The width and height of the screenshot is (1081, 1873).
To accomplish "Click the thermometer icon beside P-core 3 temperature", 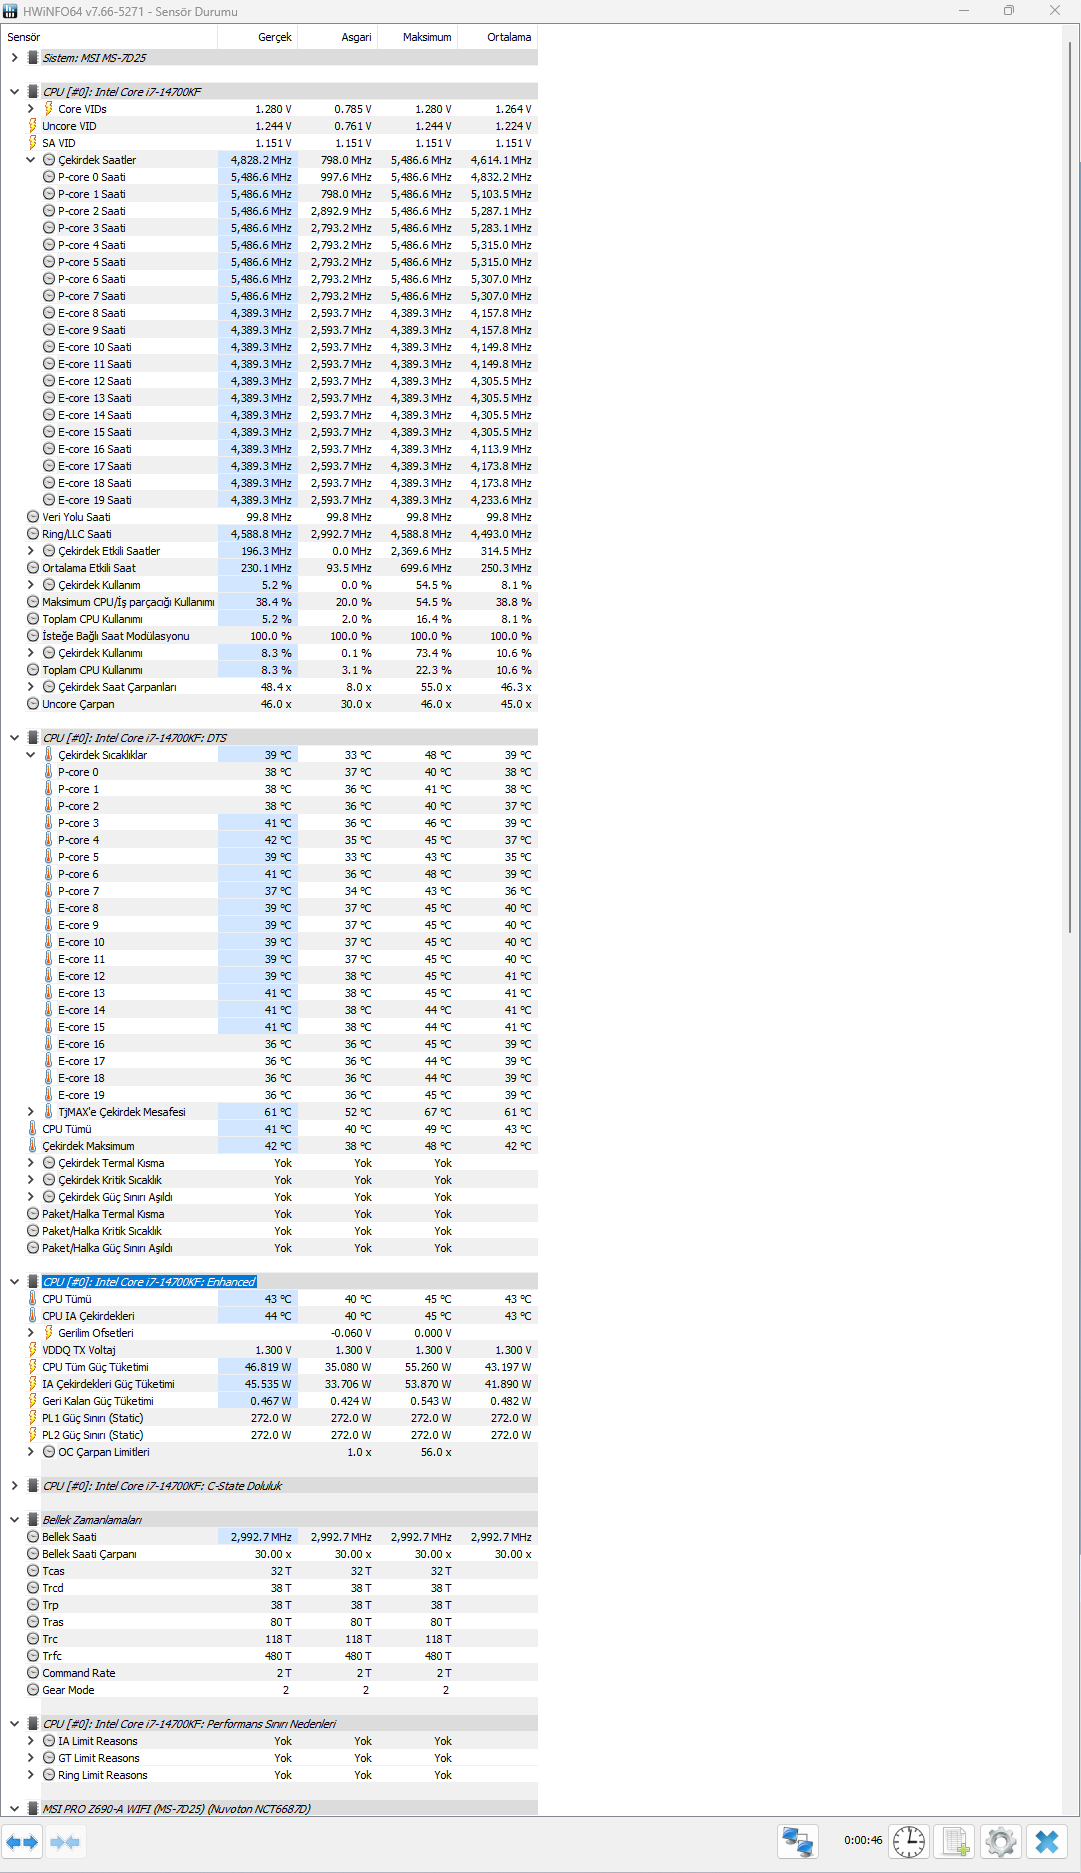I will tap(48, 823).
